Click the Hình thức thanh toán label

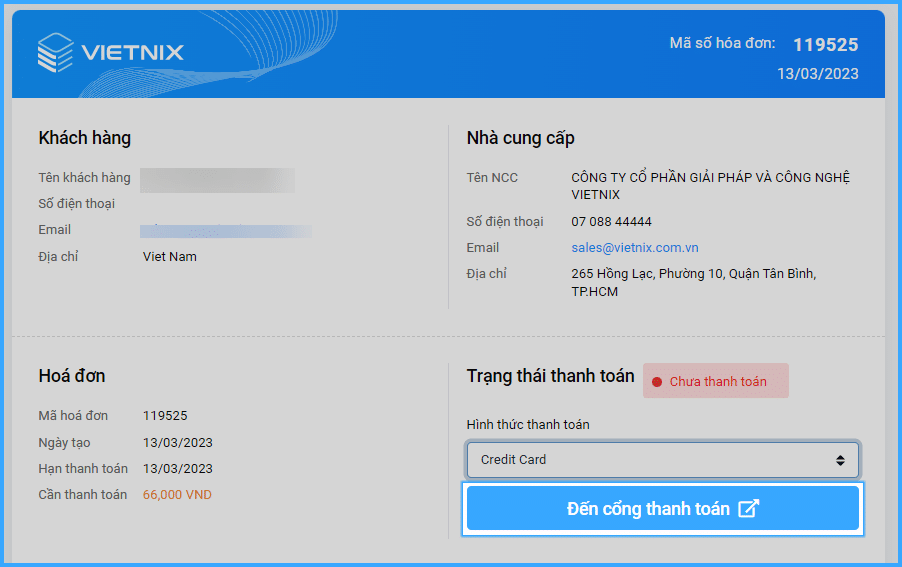pyautogui.click(x=528, y=424)
